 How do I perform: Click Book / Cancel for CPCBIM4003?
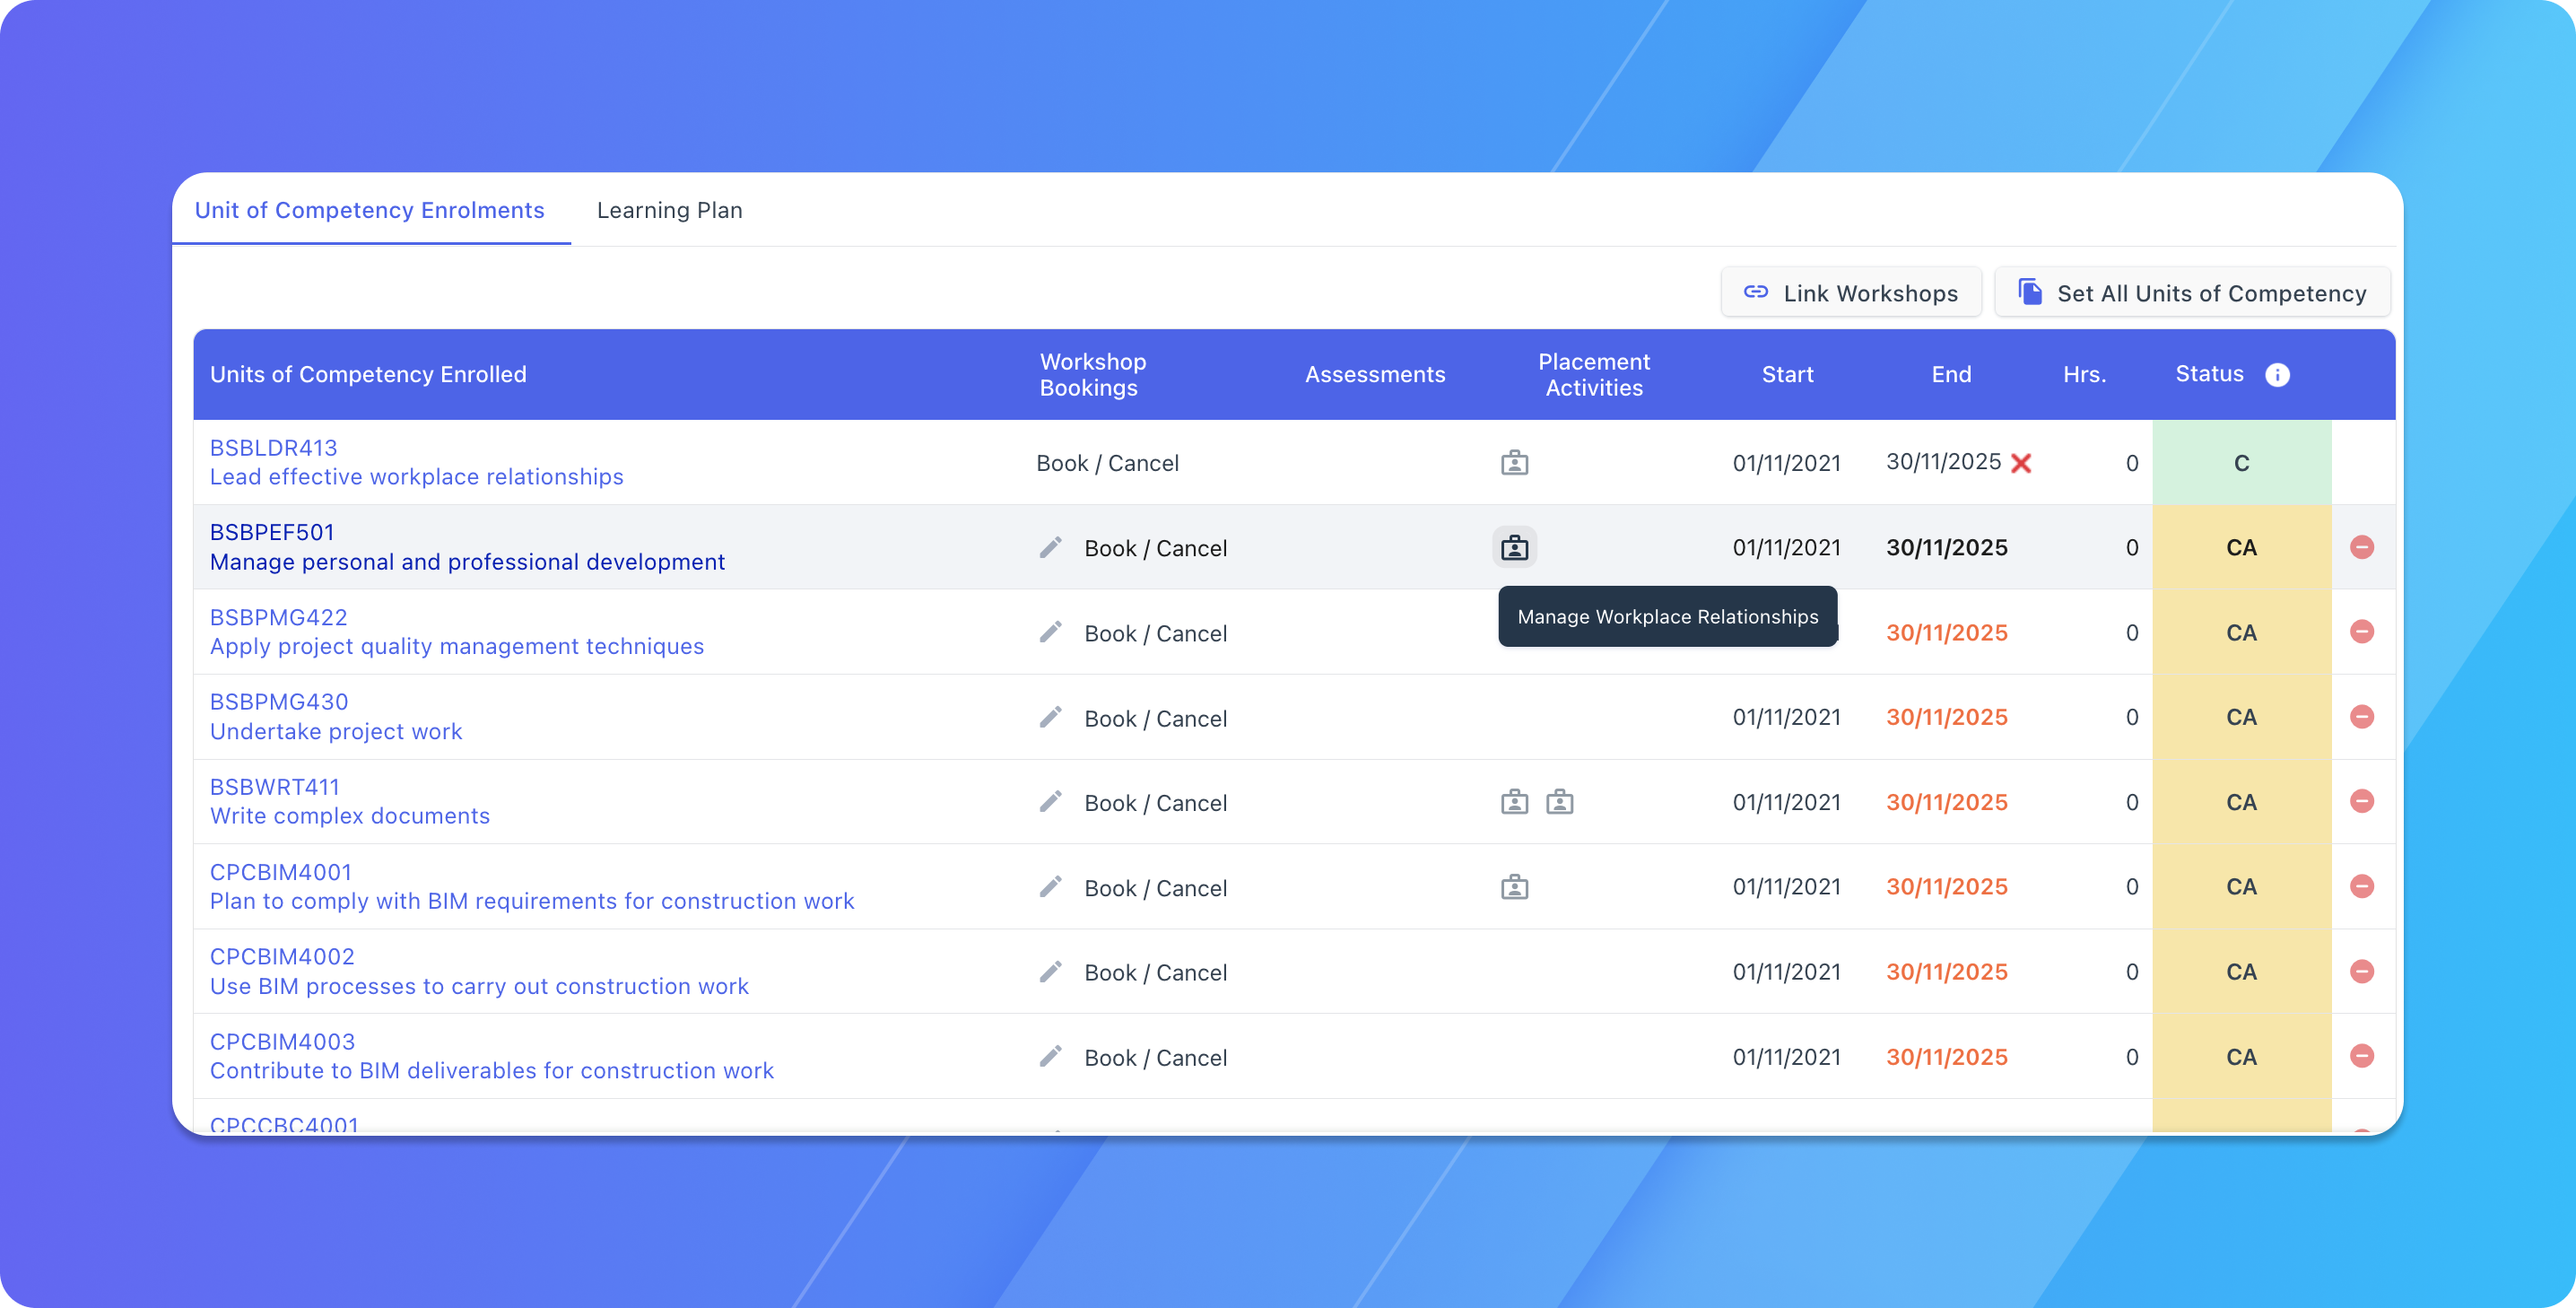pos(1156,1058)
